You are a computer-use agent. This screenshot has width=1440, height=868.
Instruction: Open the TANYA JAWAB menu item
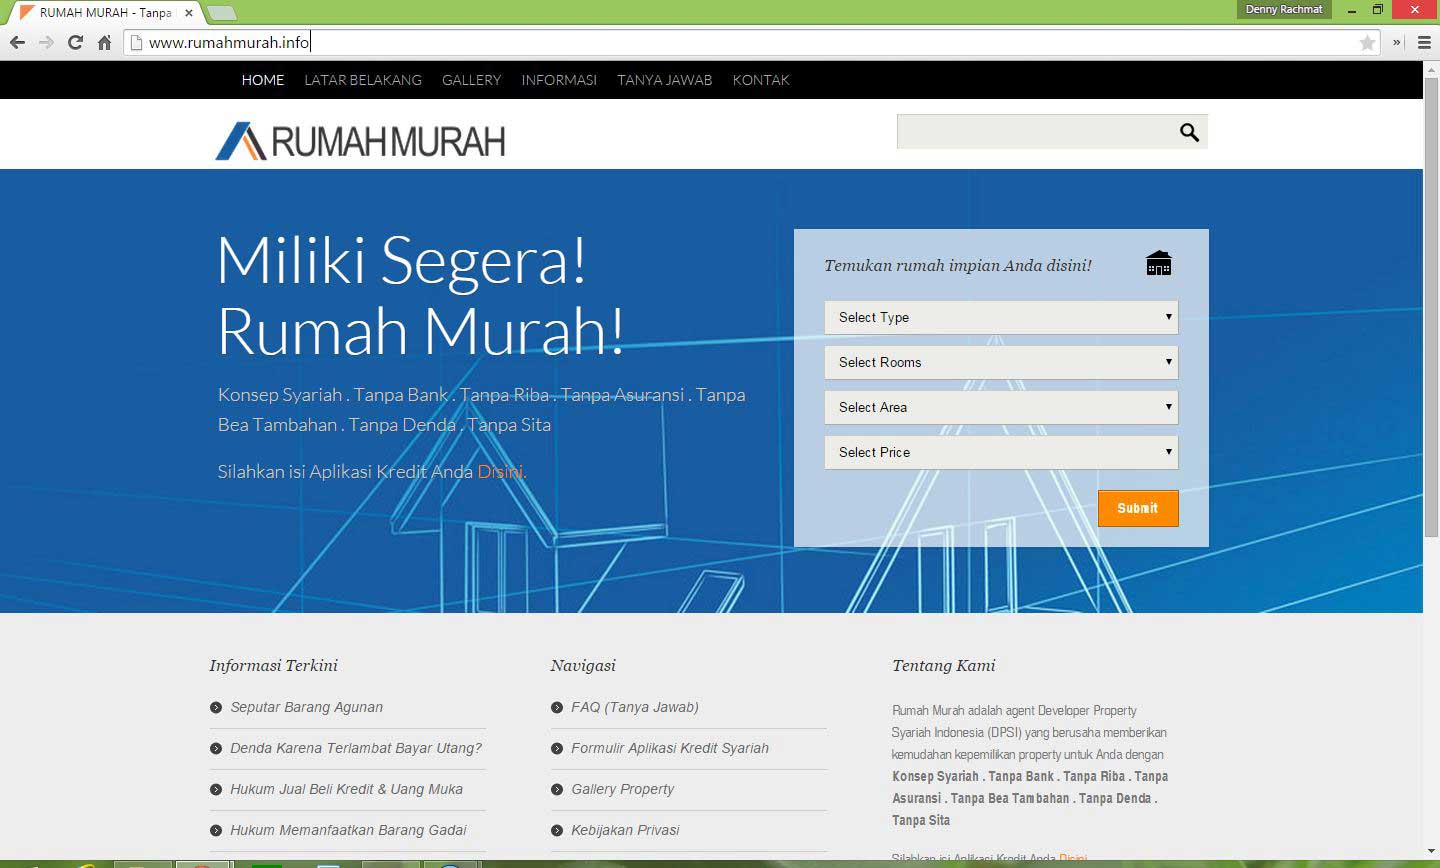pyautogui.click(x=664, y=80)
